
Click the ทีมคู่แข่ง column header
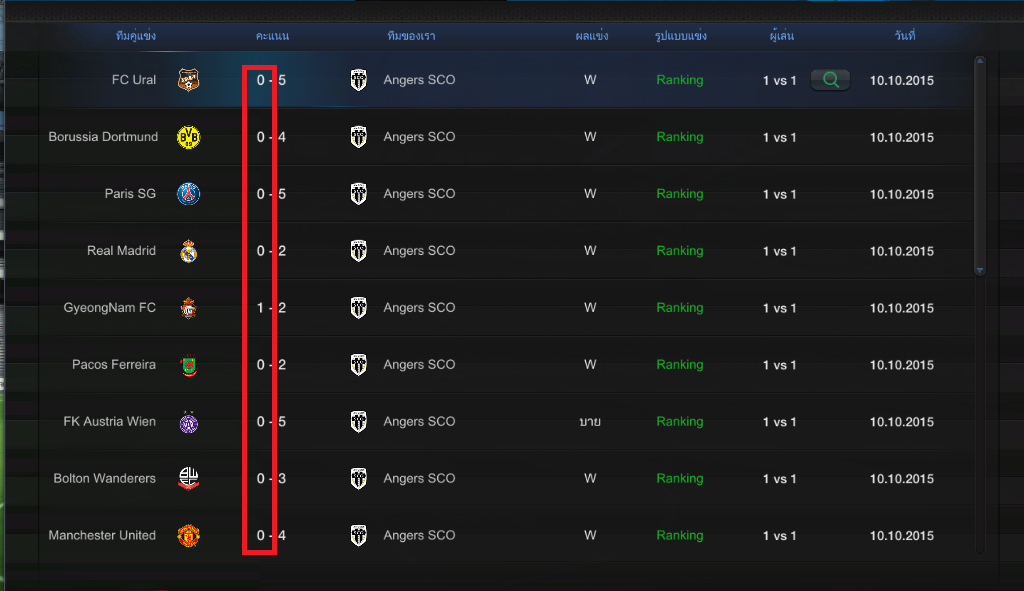tap(136, 36)
